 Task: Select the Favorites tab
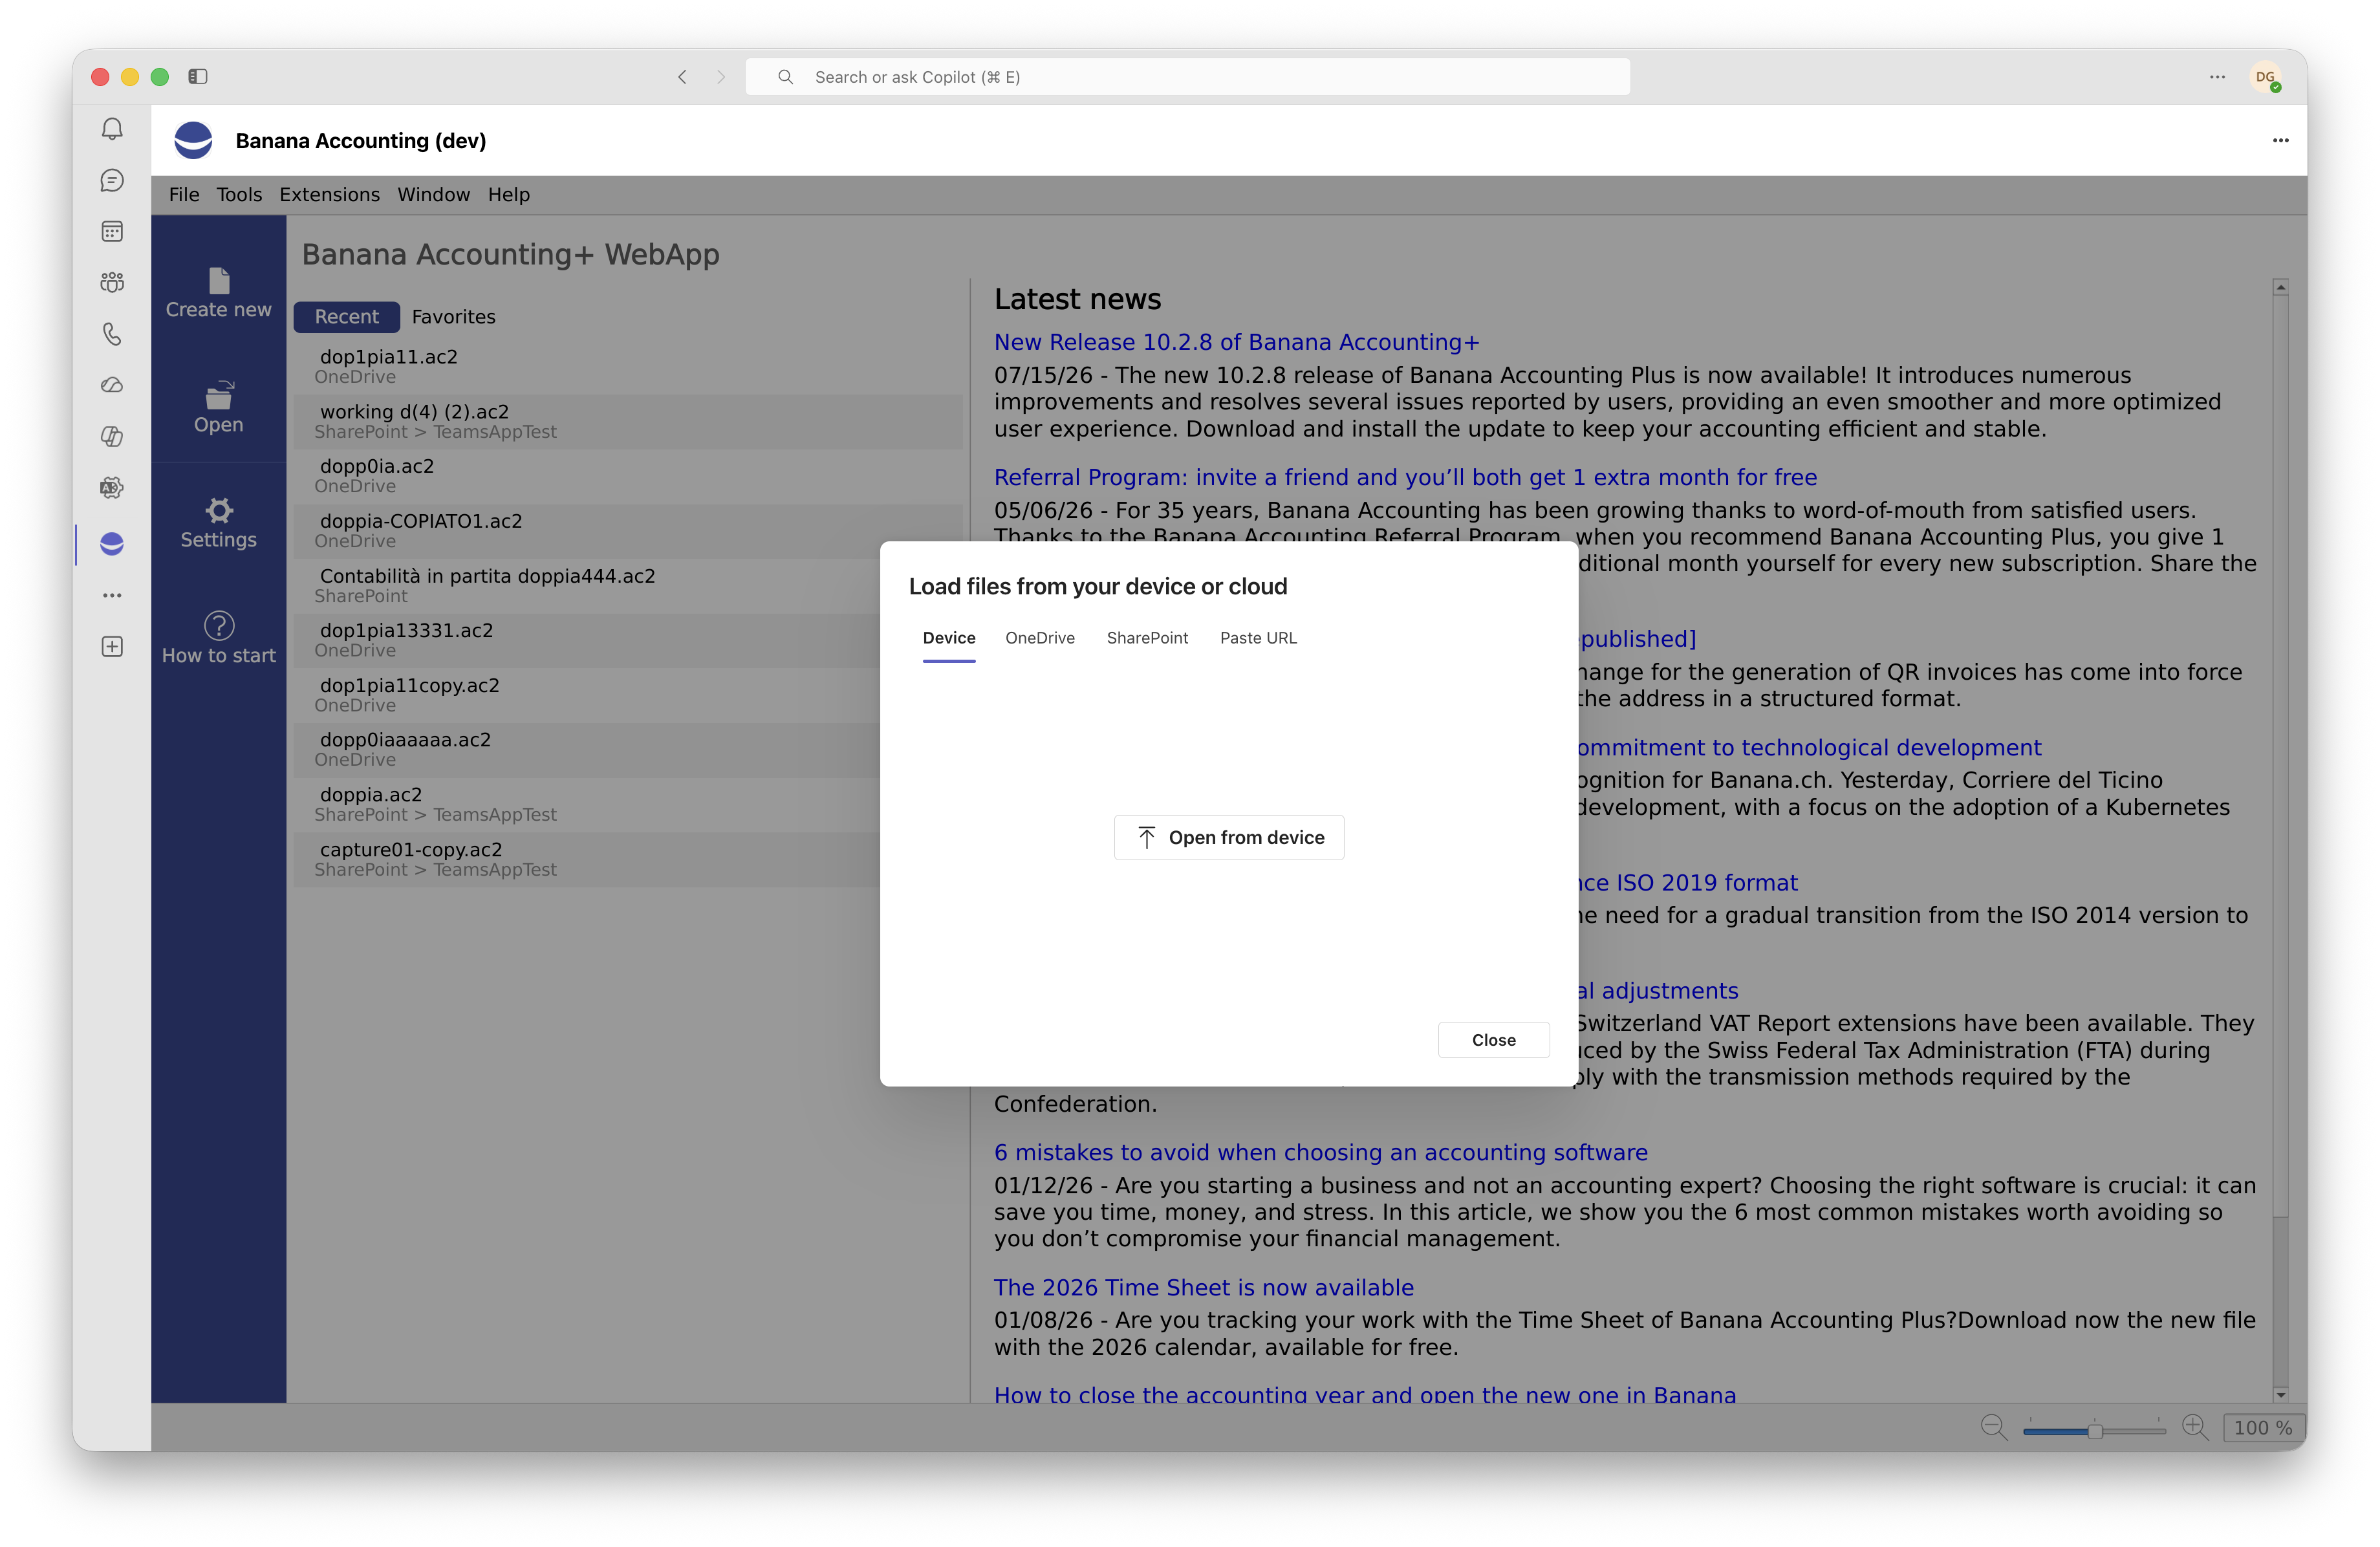tap(453, 316)
